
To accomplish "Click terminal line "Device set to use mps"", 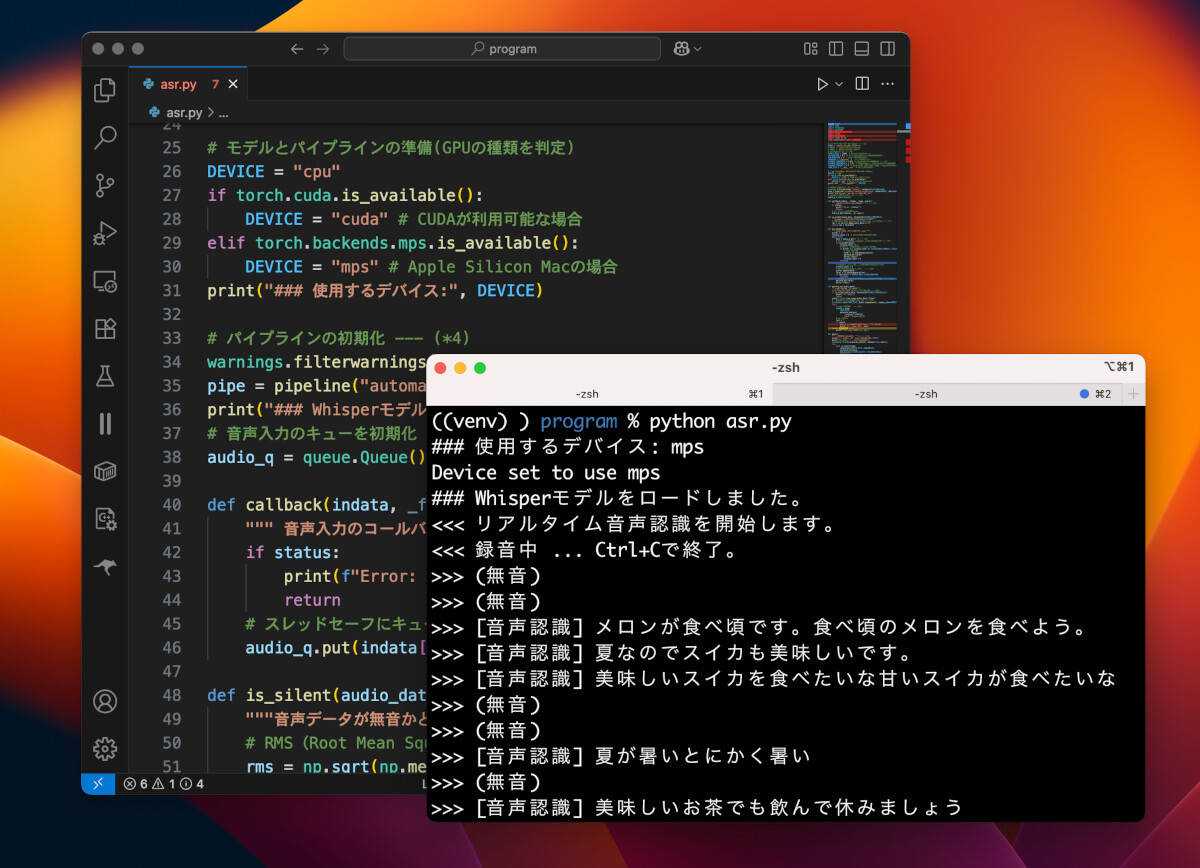I will (546, 473).
